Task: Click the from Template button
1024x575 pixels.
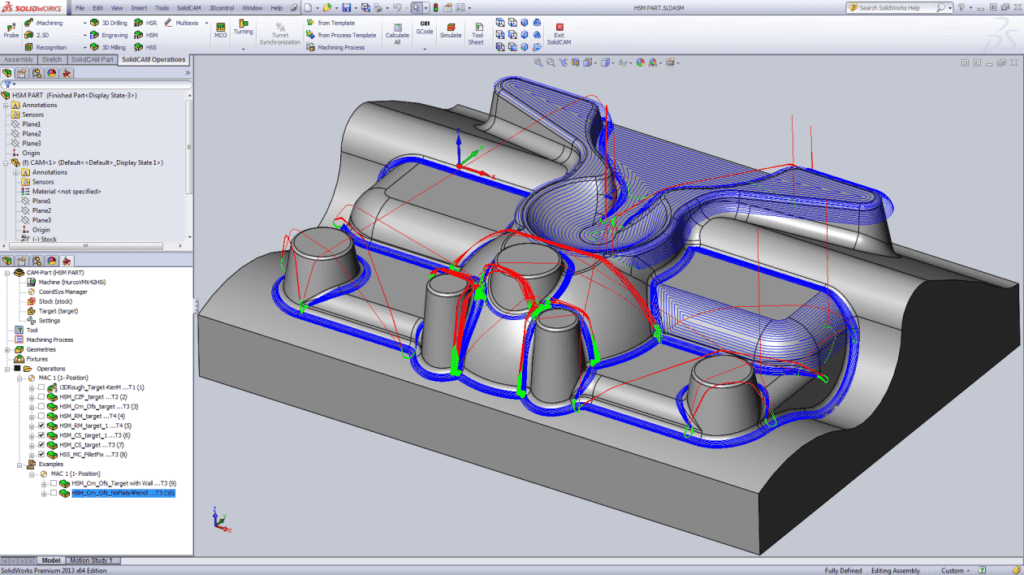Action: point(336,22)
